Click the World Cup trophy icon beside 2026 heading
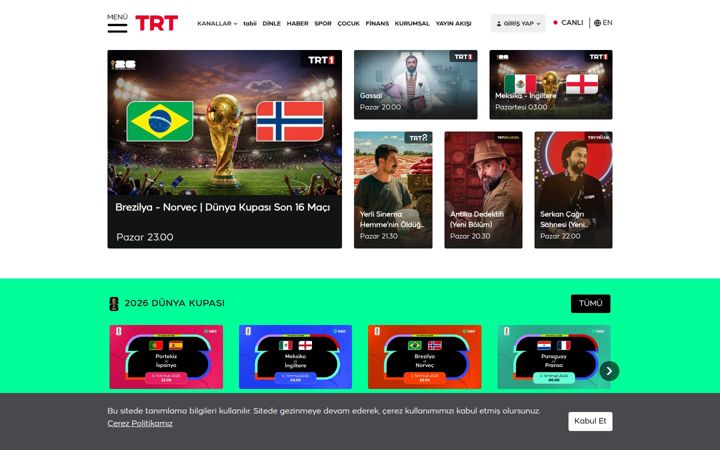The image size is (720, 450). [114, 304]
